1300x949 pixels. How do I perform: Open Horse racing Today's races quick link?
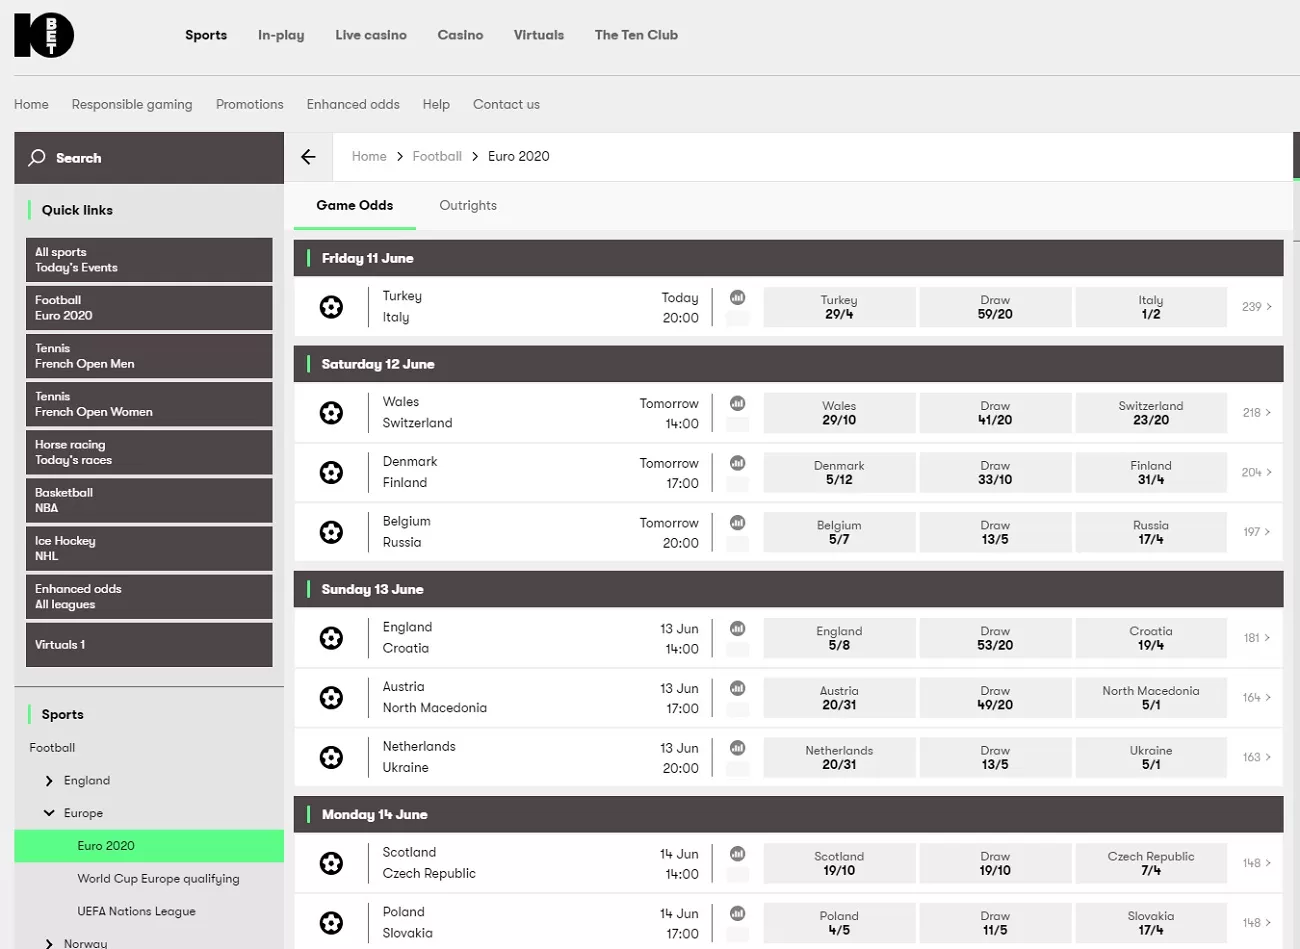[149, 452]
